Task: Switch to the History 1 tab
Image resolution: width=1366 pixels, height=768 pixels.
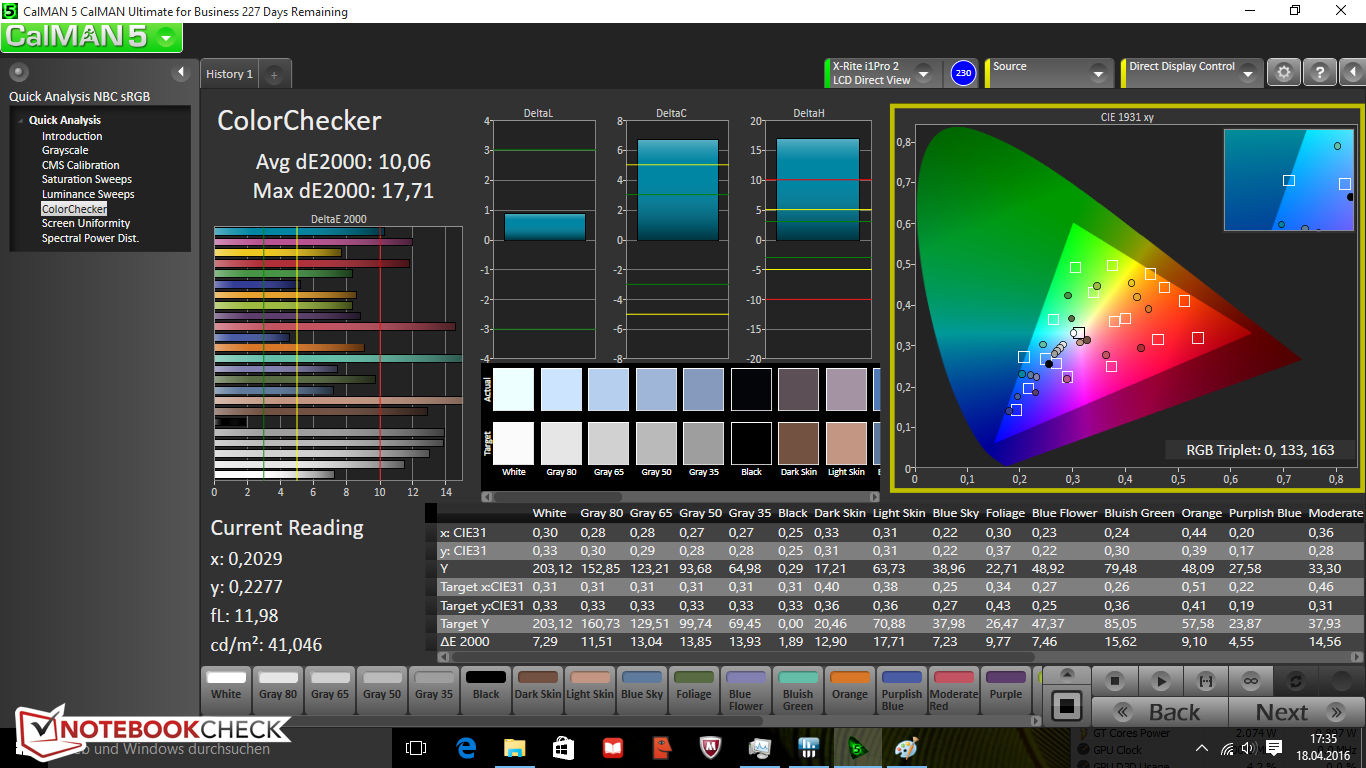Action: coord(229,74)
